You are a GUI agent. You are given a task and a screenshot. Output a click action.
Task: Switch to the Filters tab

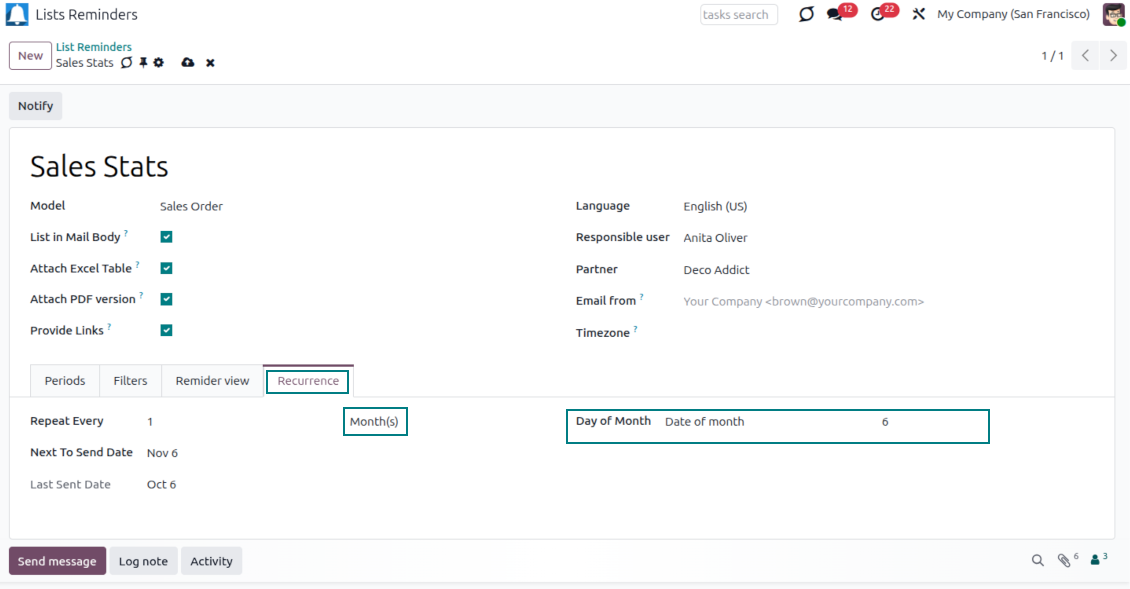pyautogui.click(x=130, y=381)
